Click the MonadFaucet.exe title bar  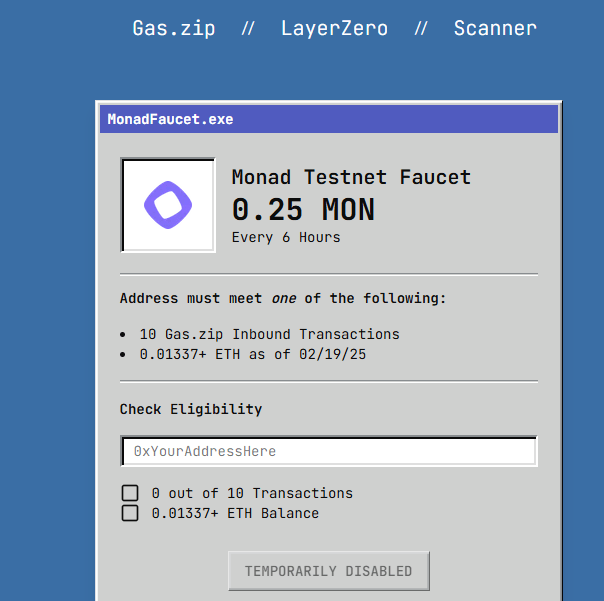tap(328, 119)
